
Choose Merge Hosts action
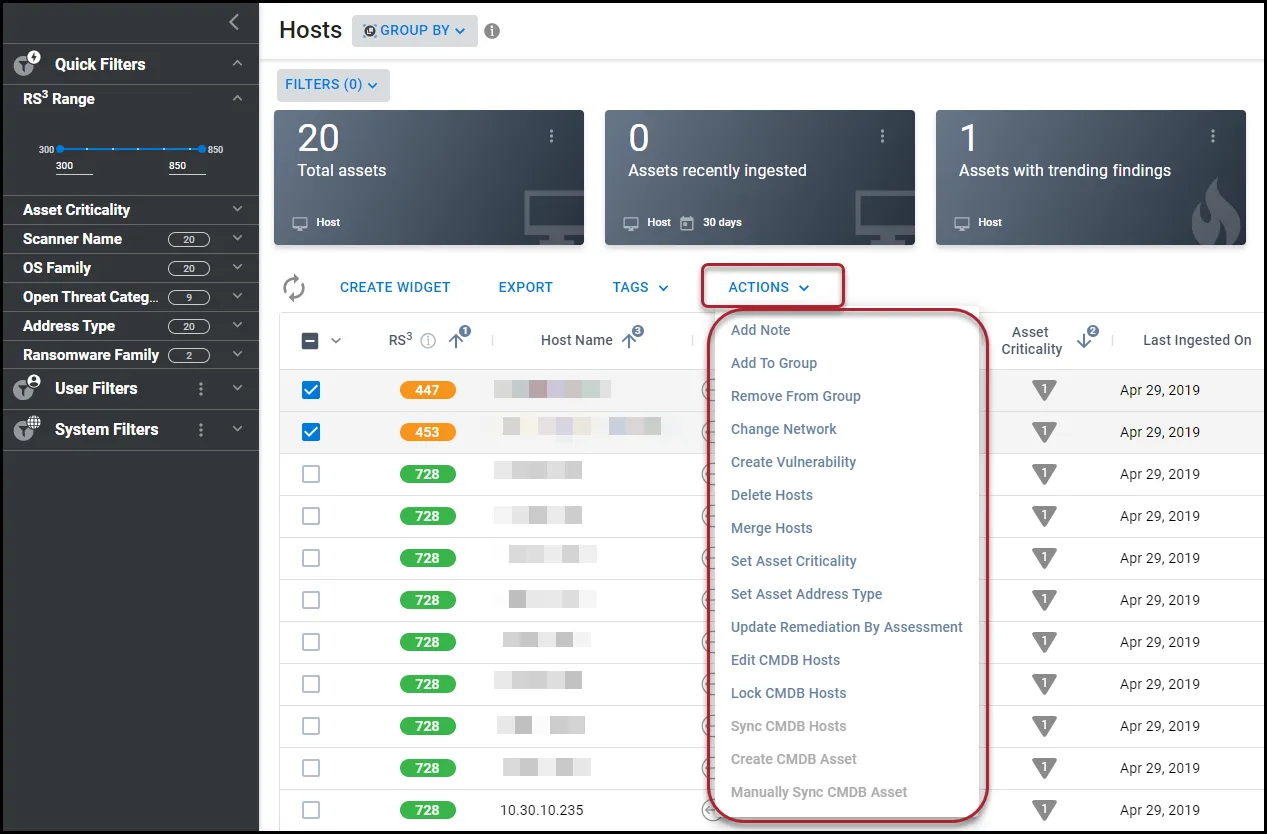(x=772, y=528)
